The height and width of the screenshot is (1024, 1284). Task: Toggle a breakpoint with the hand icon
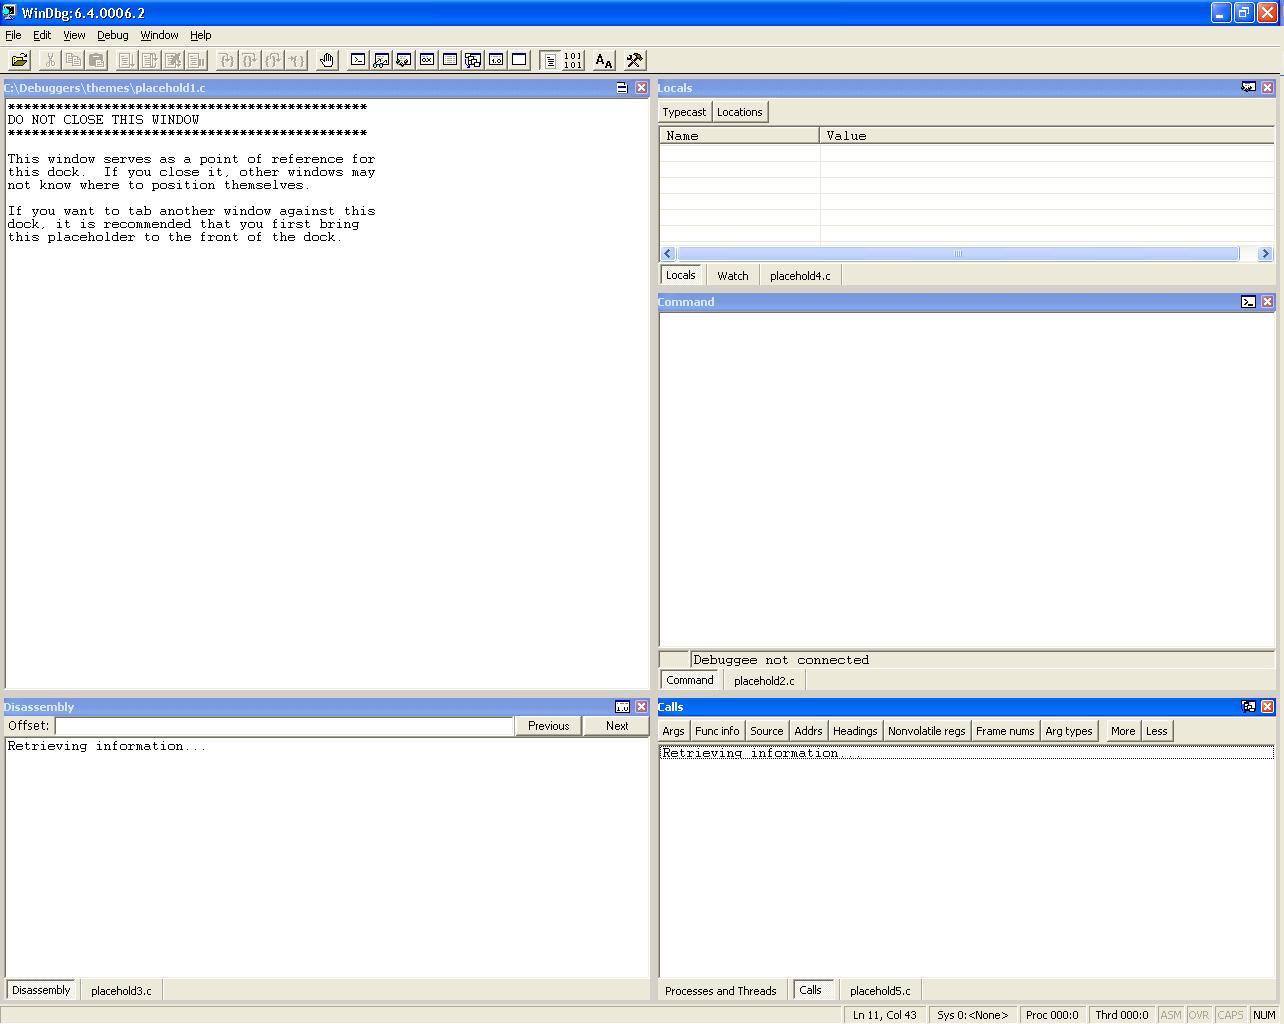(326, 60)
